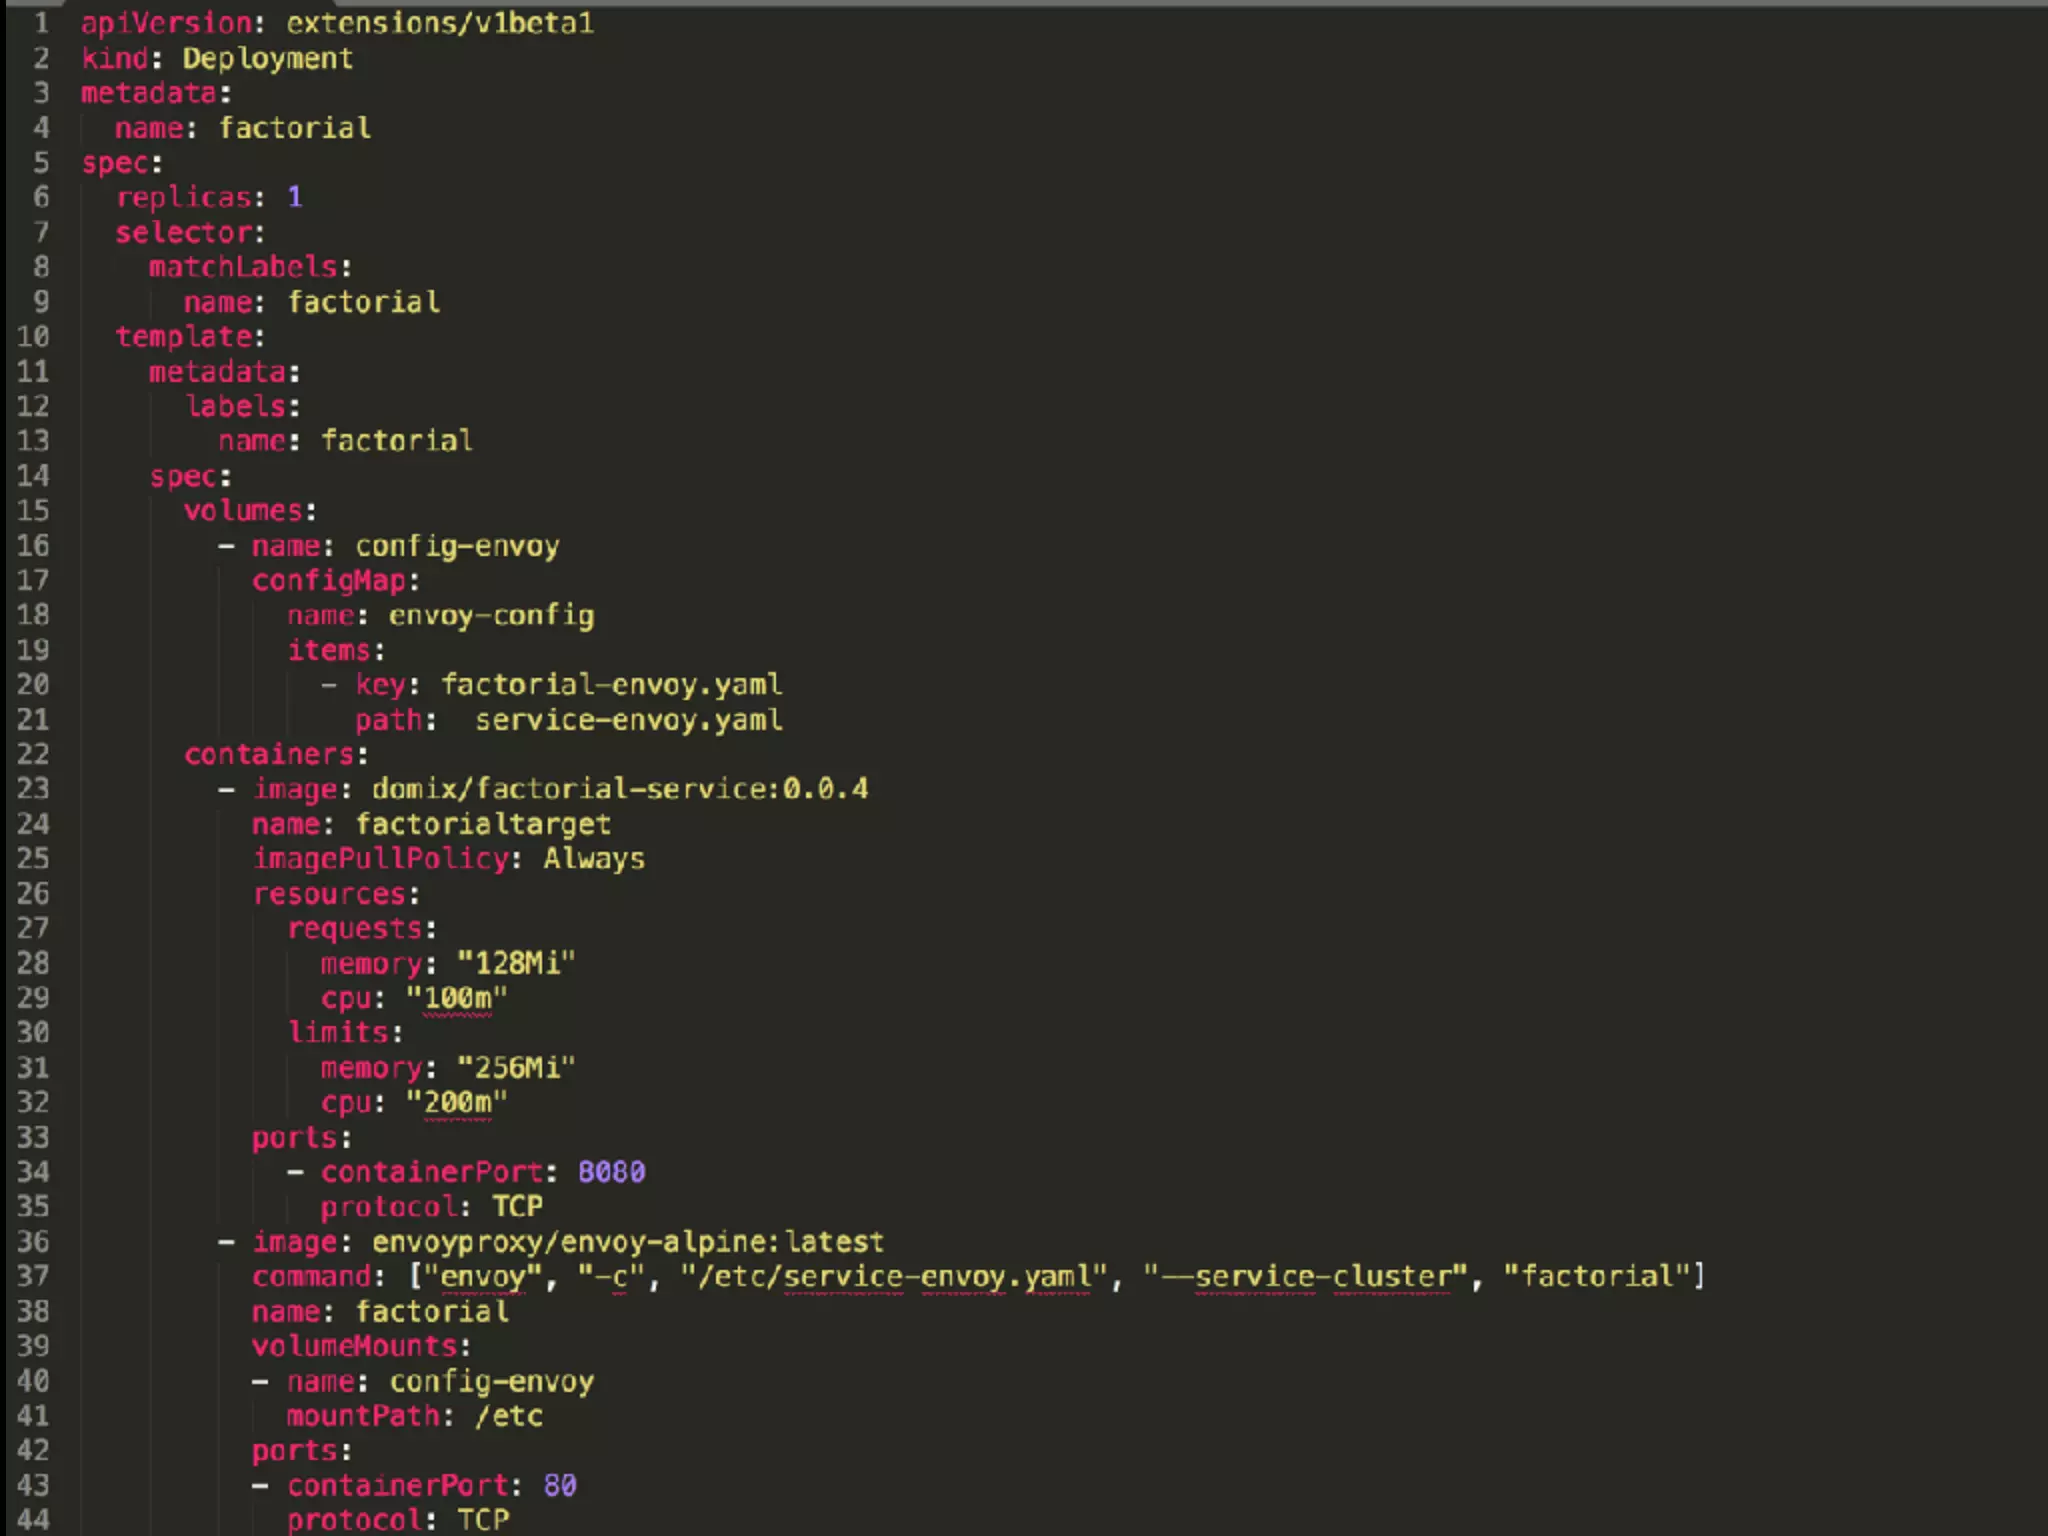Click the 'factorialtarget' container name
The width and height of the screenshot is (2048, 1536).
[x=483, y=824]
